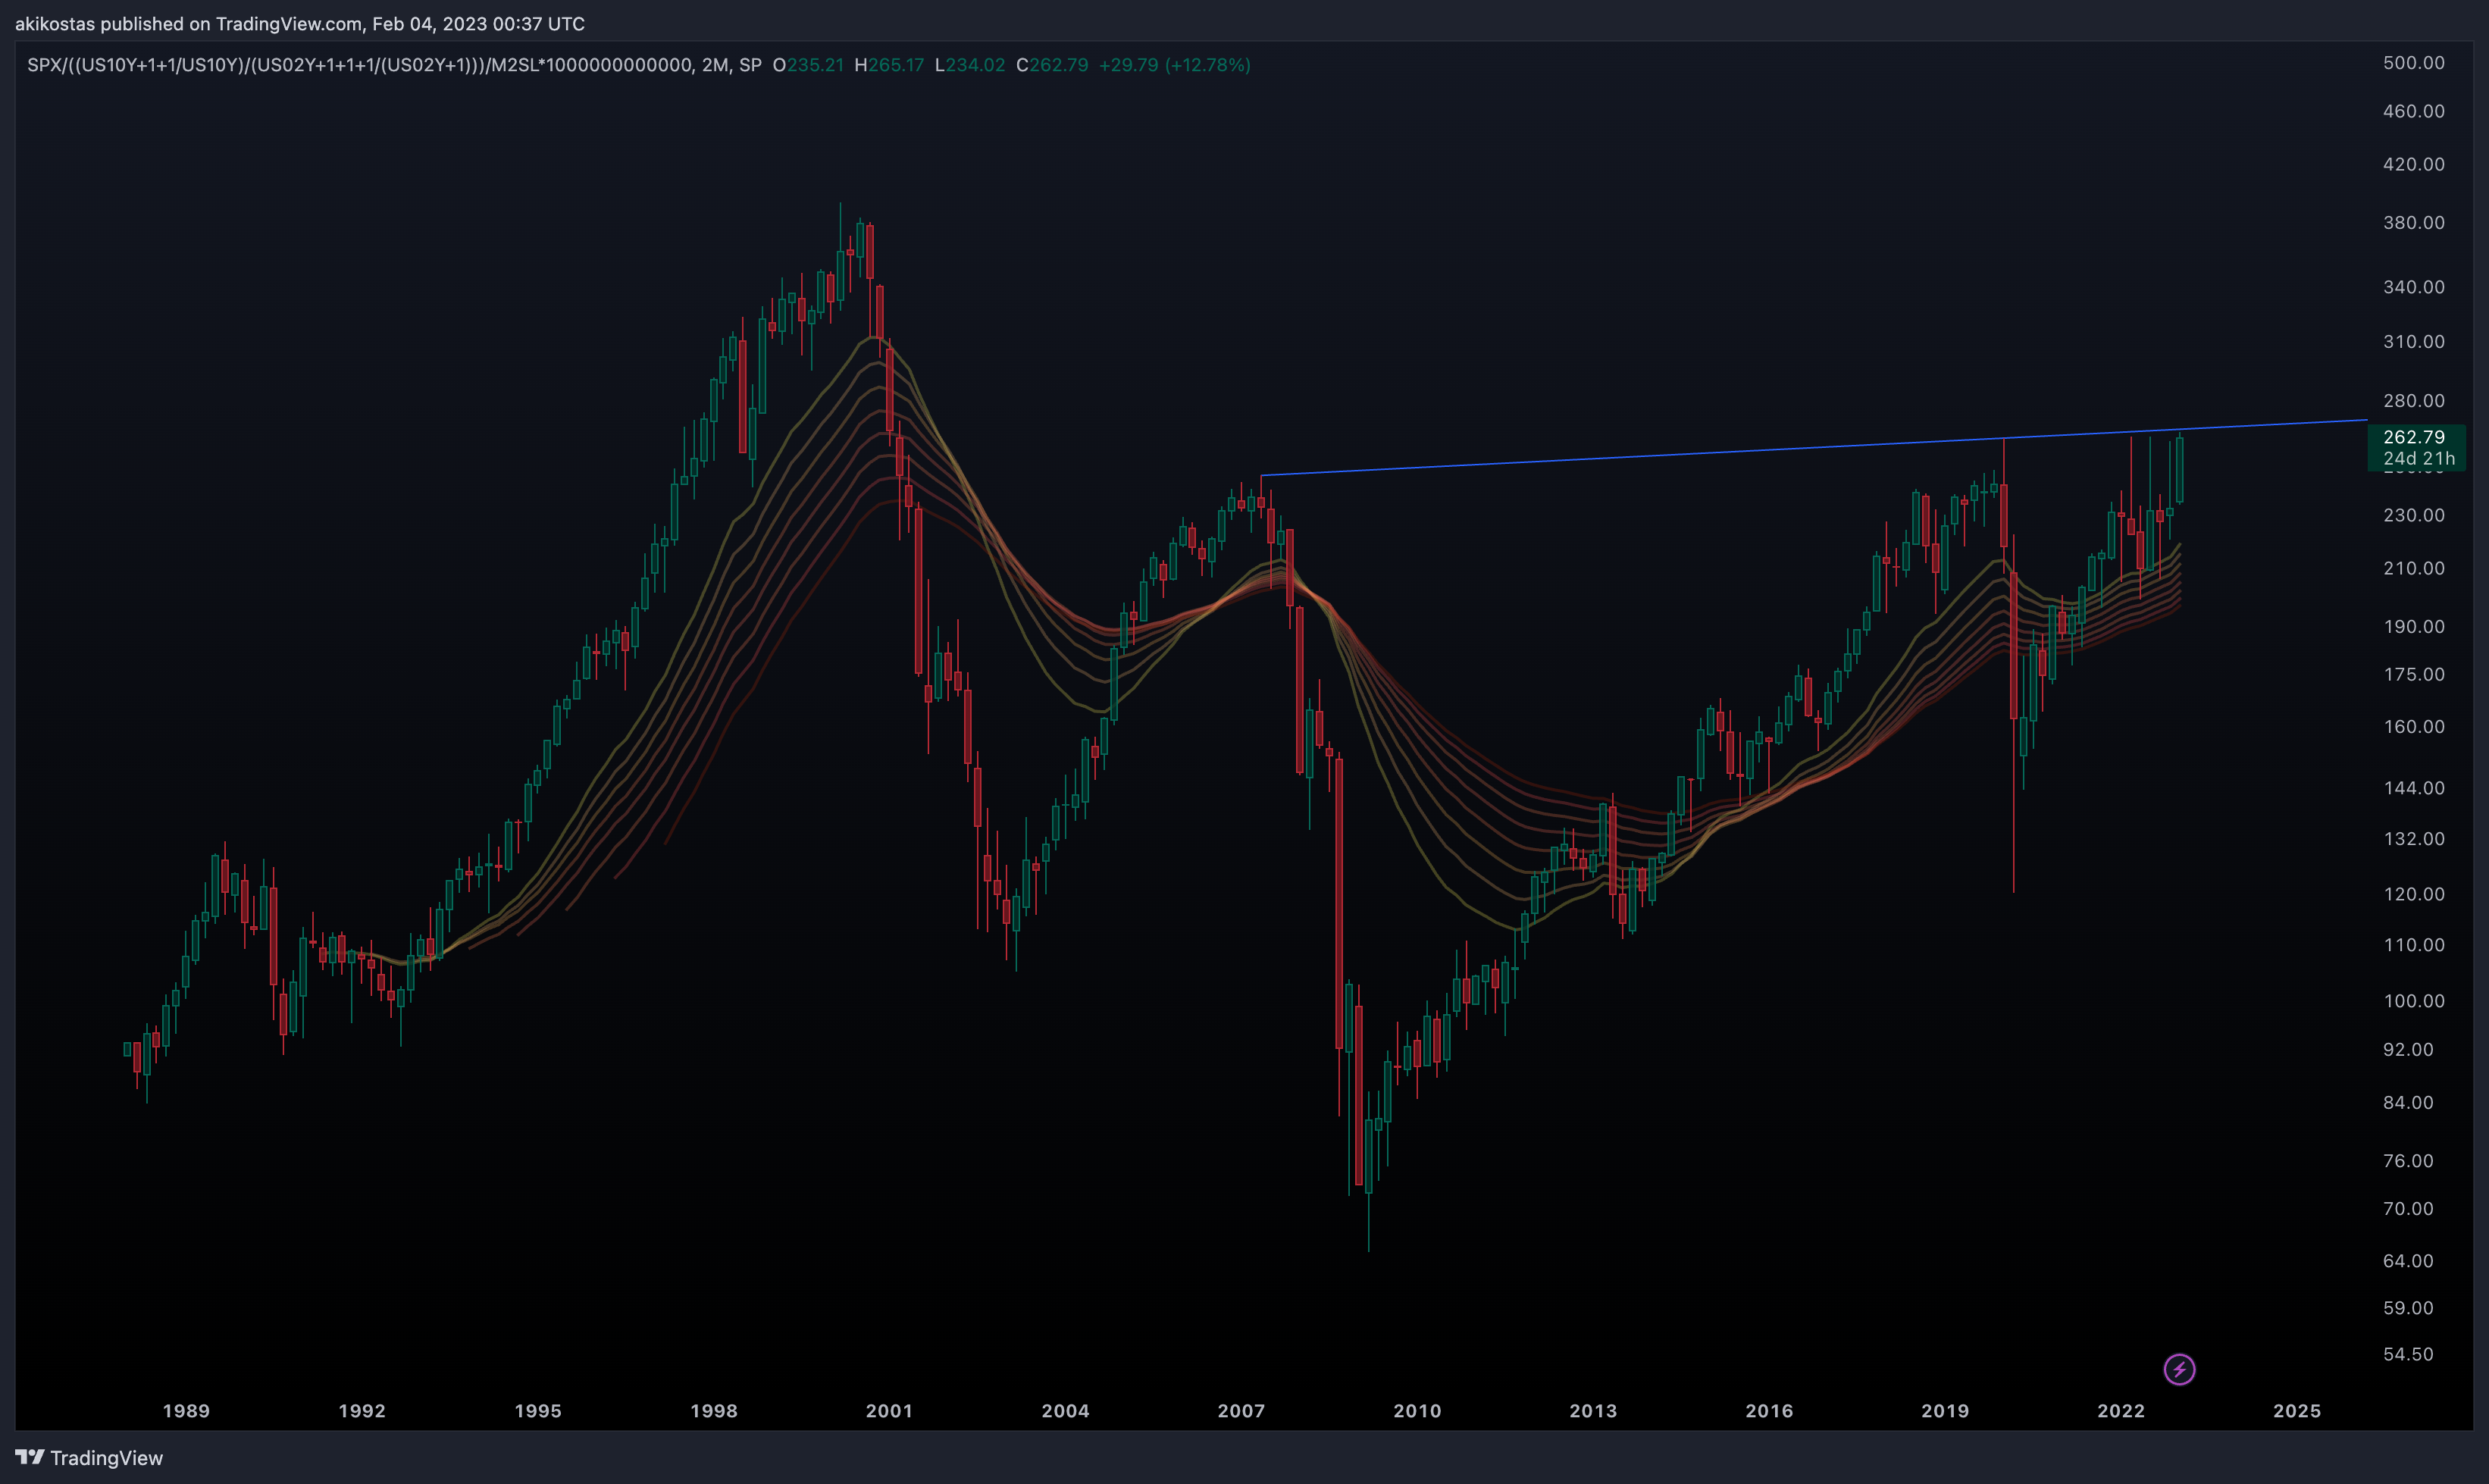Screen dimensions: 2489x1484
Task: Click the 2025 time axis label
Action: click(2297, 1411)
